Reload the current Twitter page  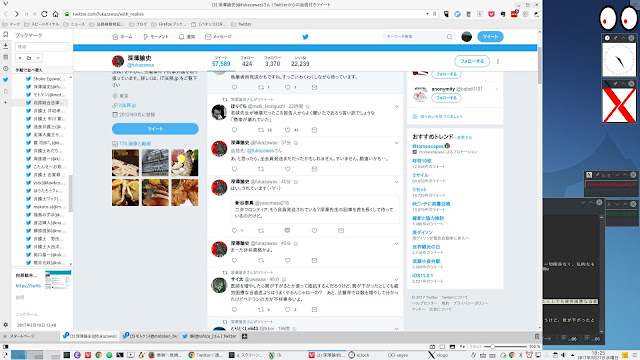click(x=44, y=14)
